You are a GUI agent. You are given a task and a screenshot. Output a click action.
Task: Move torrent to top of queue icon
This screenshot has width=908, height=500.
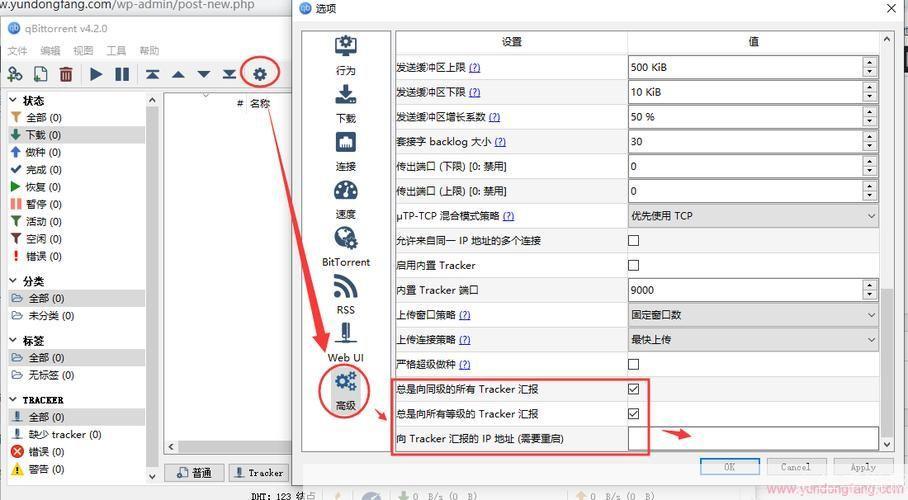pos(152,74)
